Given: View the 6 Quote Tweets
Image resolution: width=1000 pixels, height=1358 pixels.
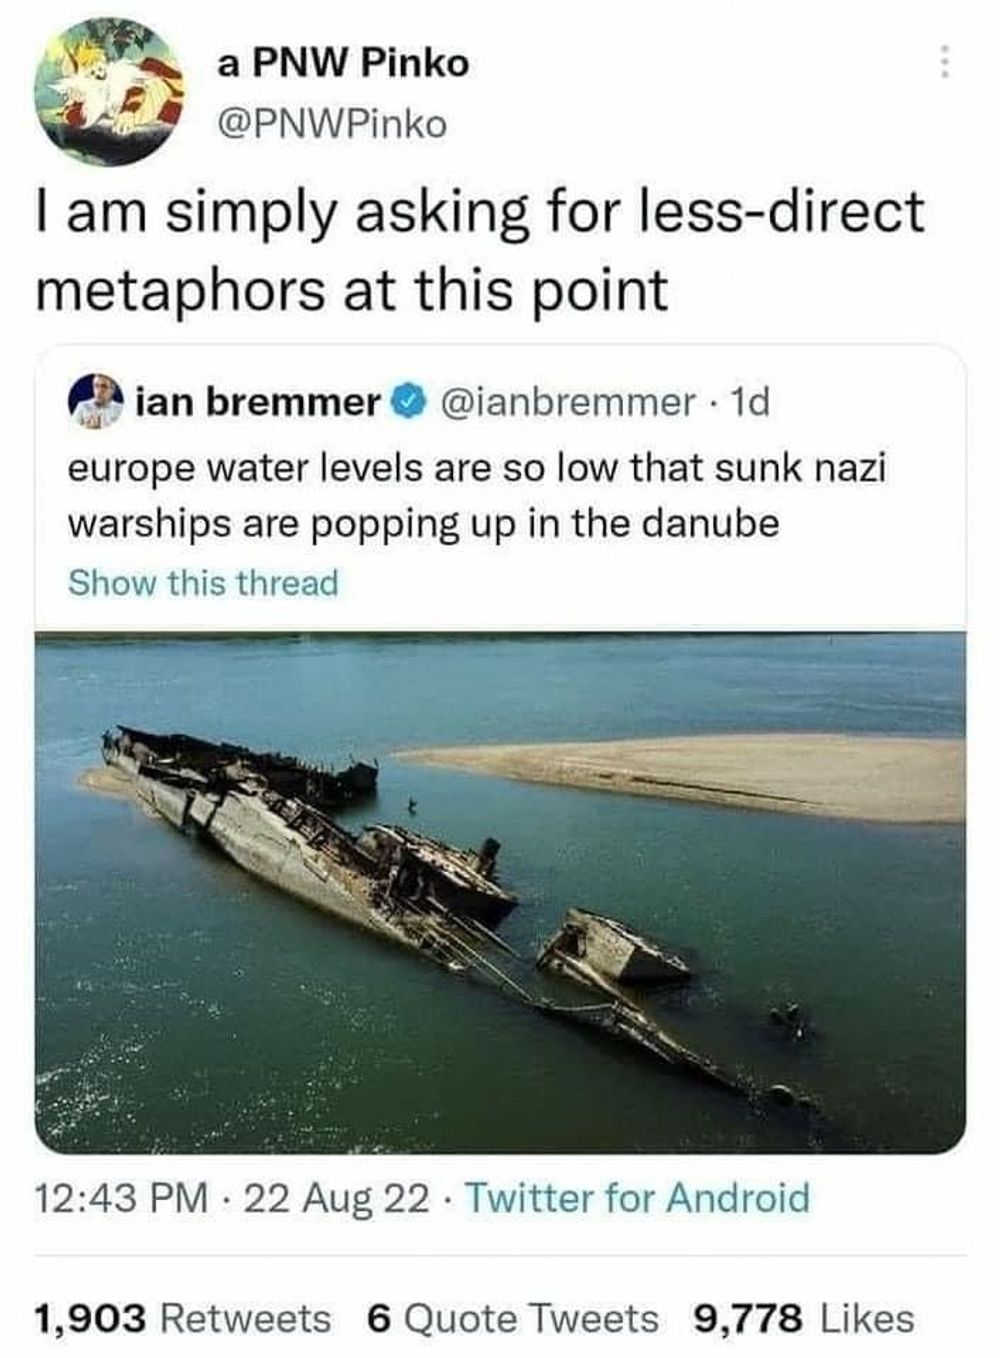Looking at the screenshot, I should click(512, 1319).
